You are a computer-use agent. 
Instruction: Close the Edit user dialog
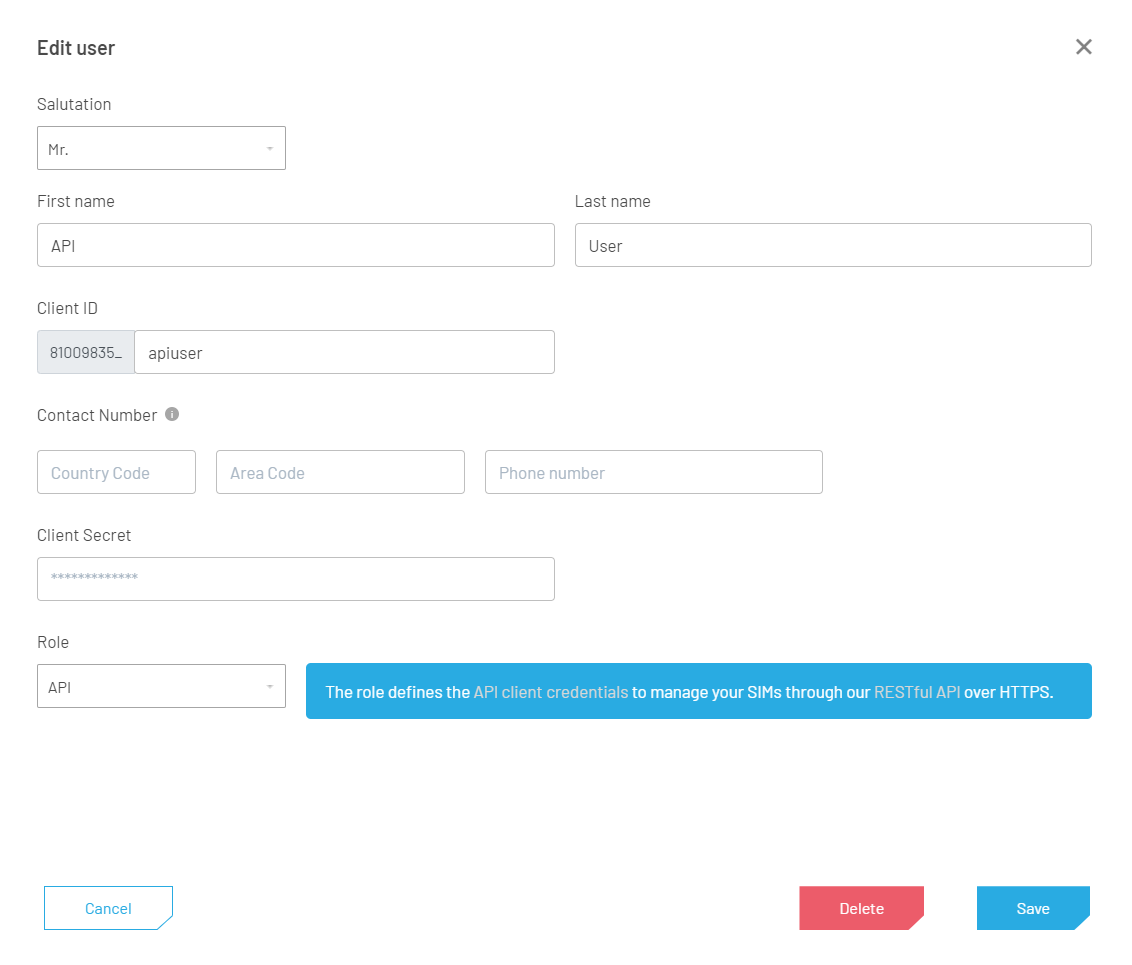point(1083,47)
